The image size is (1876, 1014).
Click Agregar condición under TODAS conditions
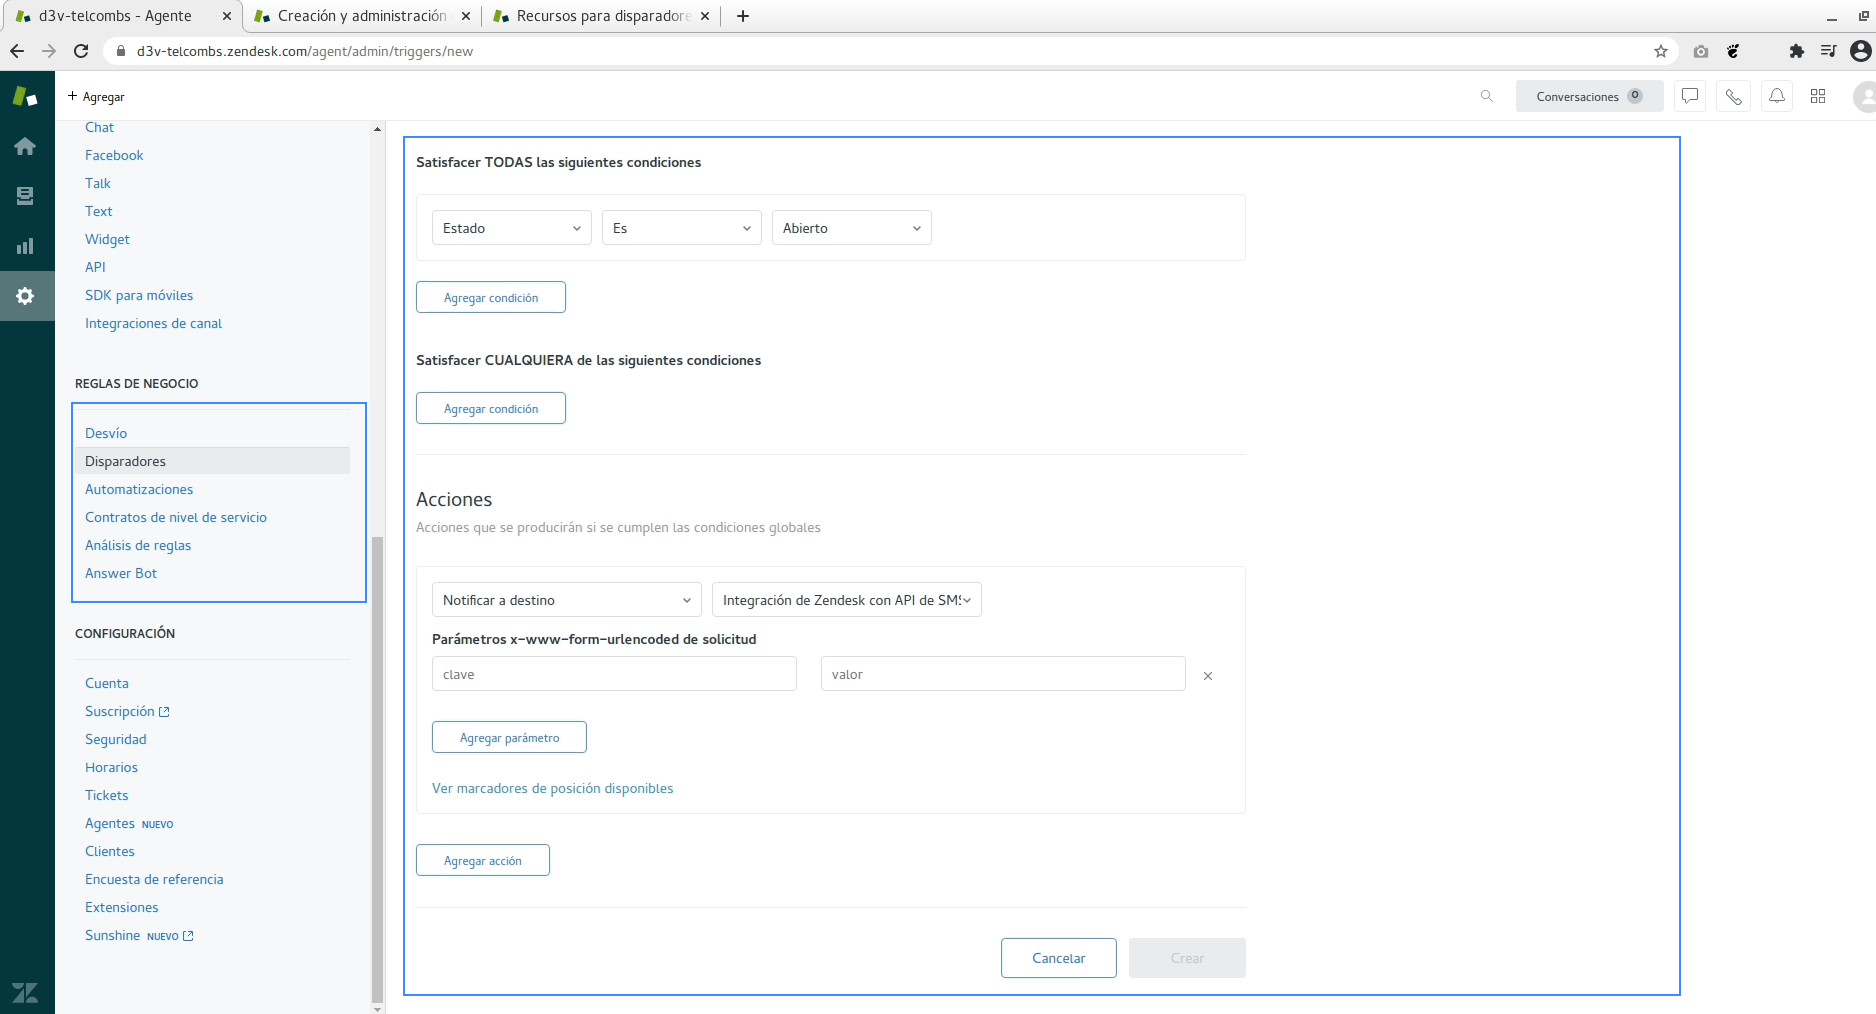pos(491,297)
